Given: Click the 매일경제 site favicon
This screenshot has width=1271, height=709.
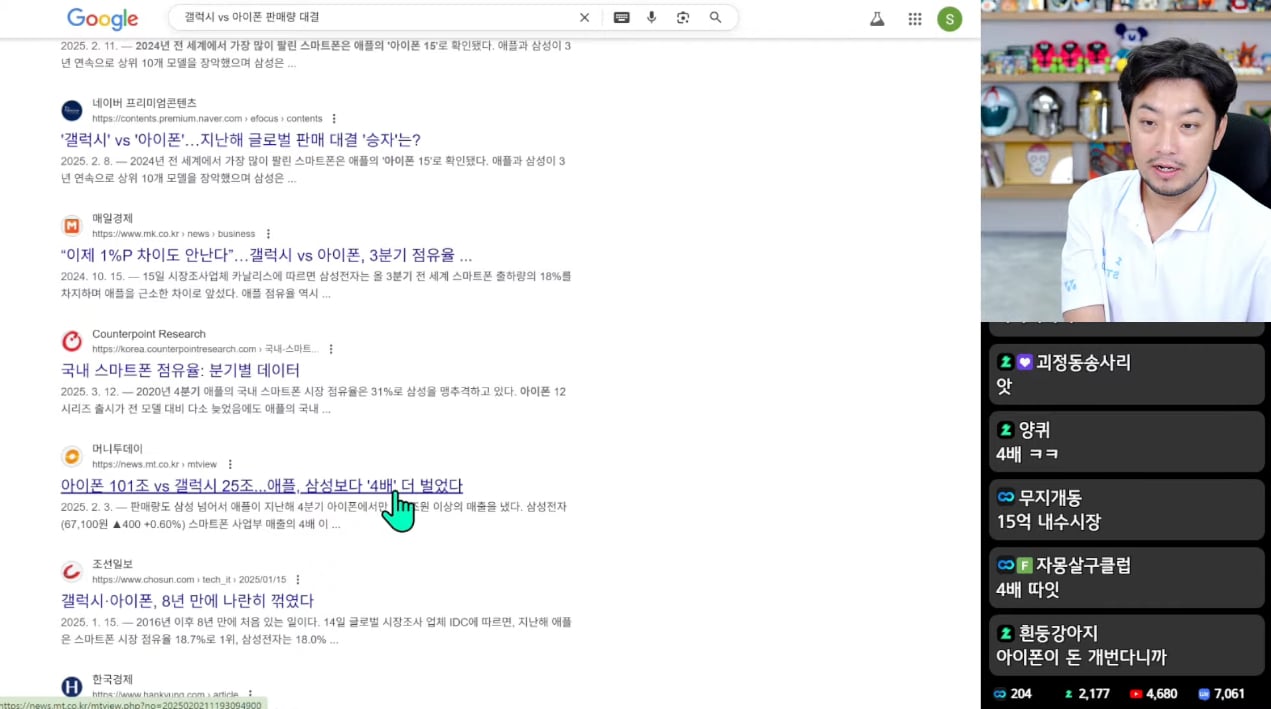Looking at the screenshot, I should point(72,225).
